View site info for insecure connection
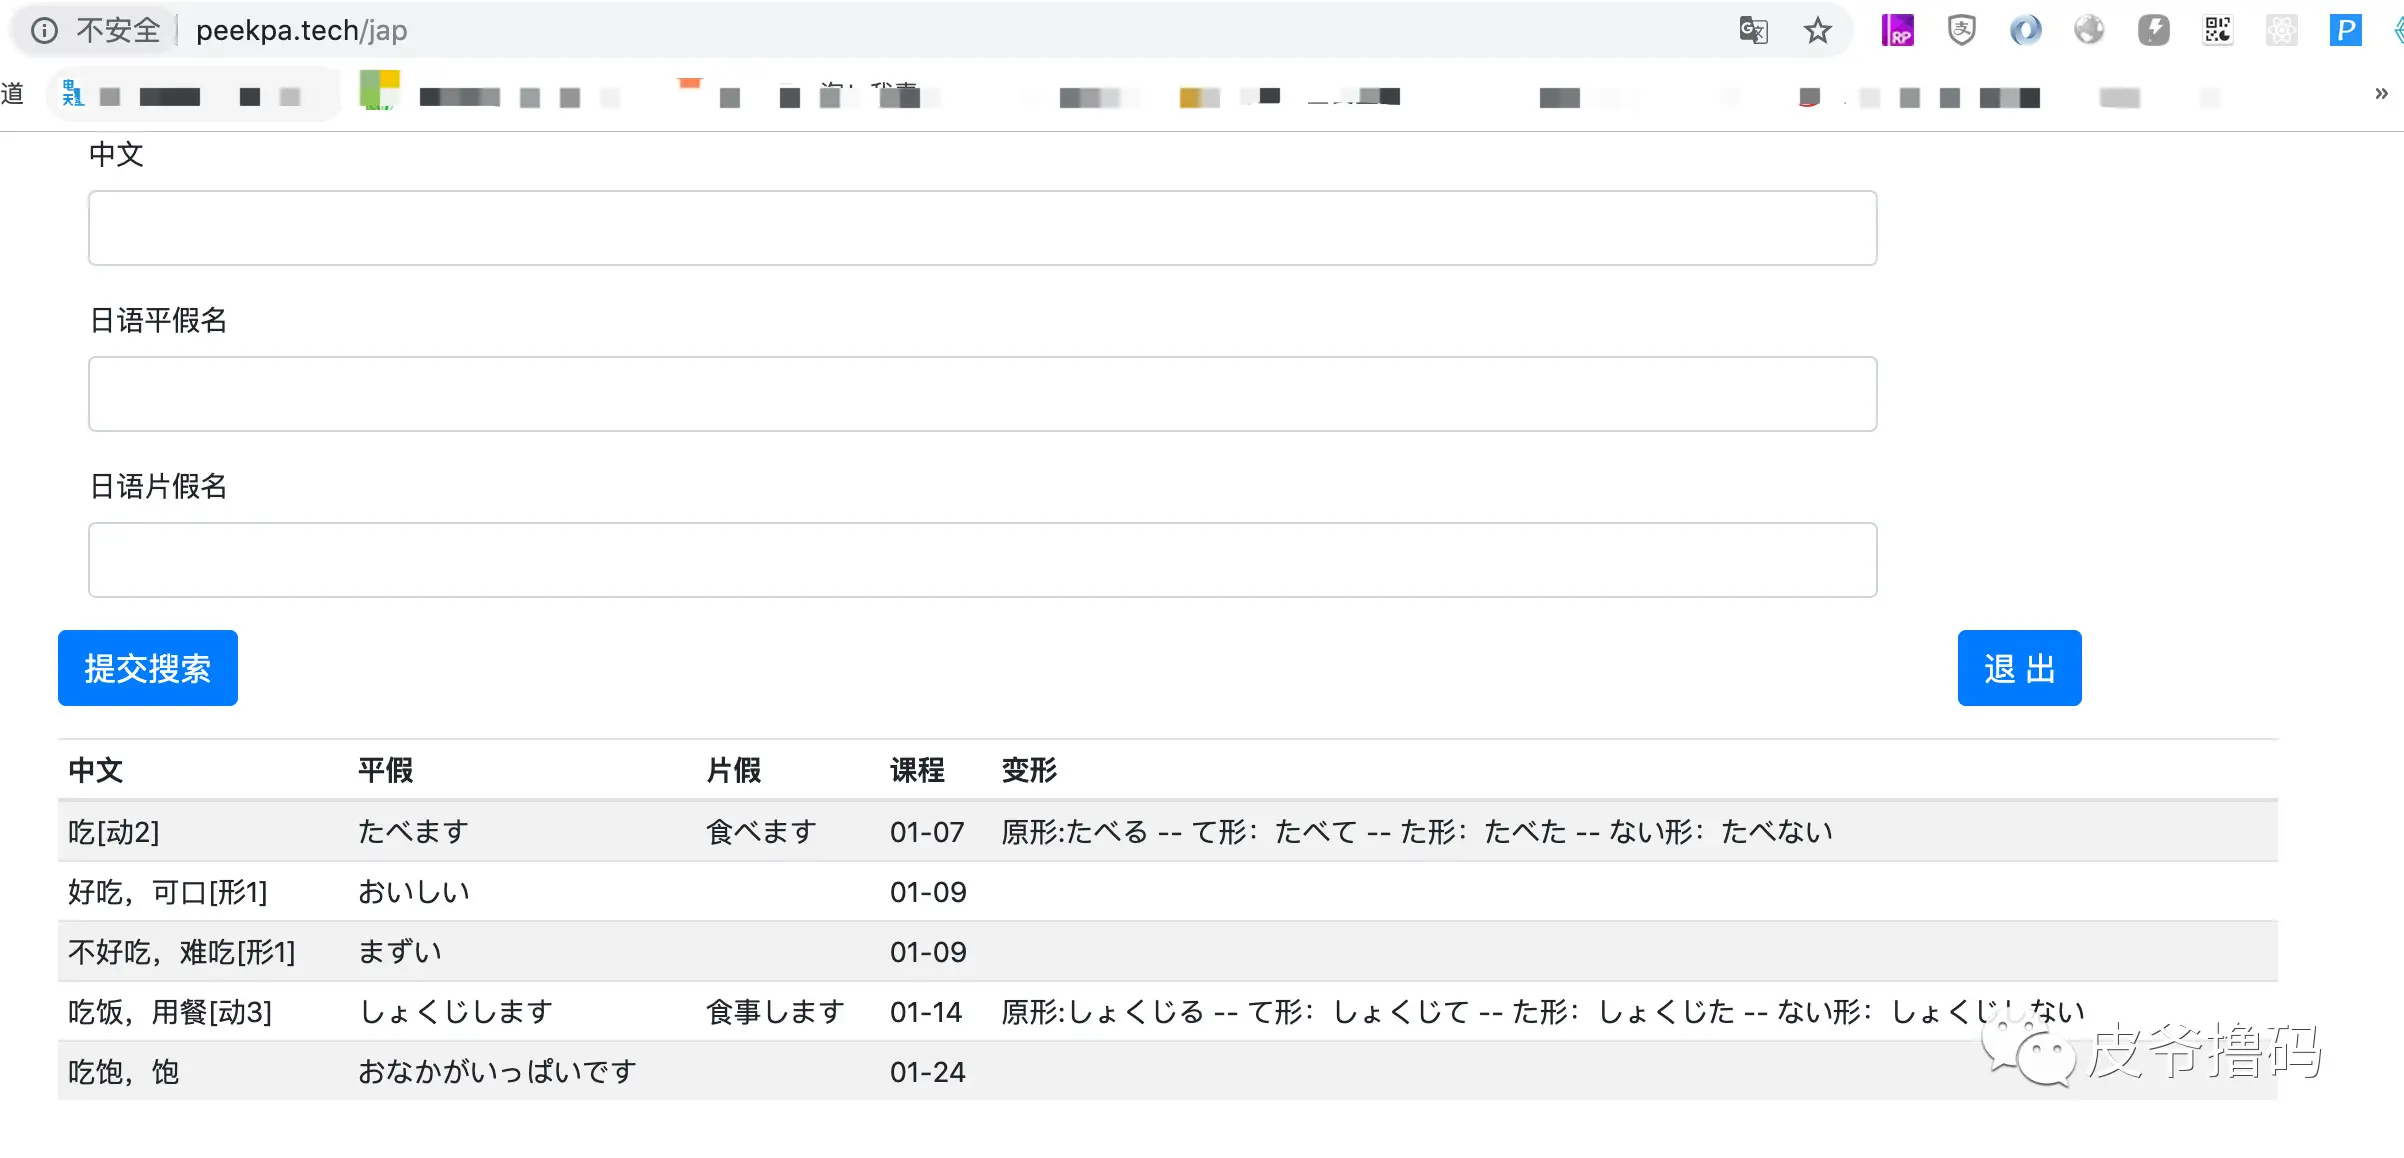Screen dimensions: 2404x1158 point(44,31)
